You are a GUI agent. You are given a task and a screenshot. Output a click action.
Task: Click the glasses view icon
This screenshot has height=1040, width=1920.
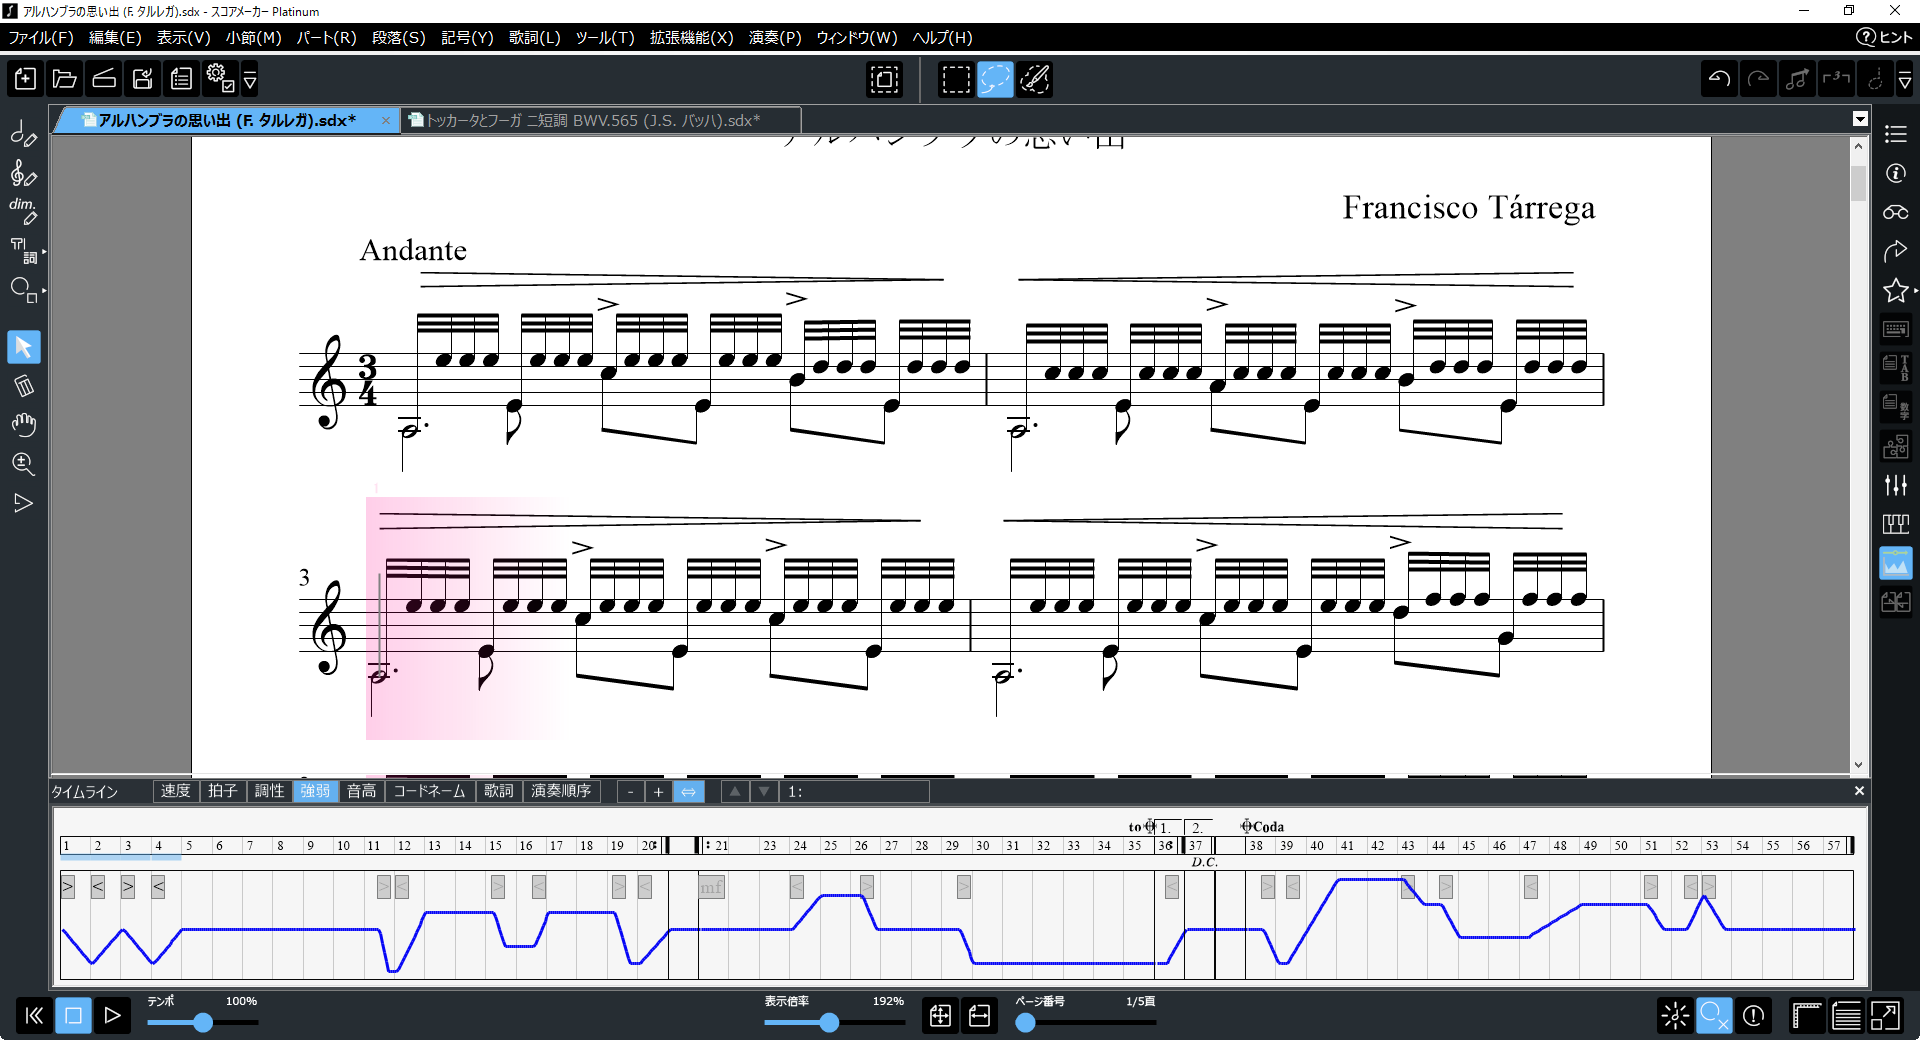pos(1896,212)
